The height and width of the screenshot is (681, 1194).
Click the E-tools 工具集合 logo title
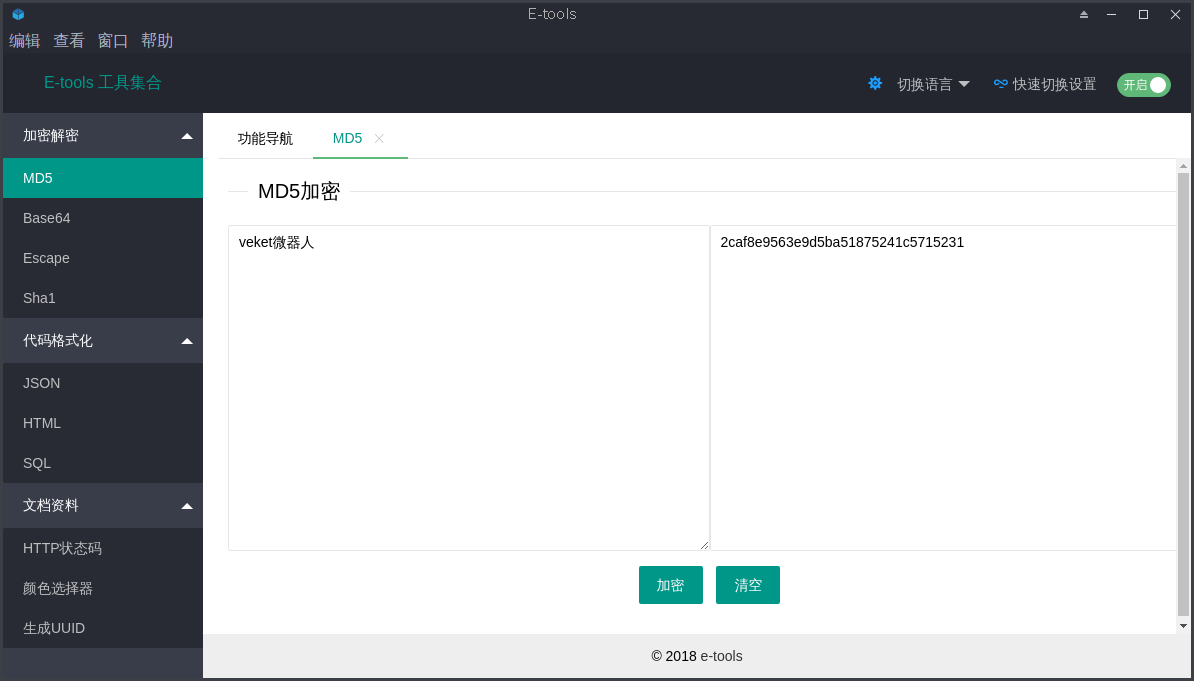click(103, 82)
